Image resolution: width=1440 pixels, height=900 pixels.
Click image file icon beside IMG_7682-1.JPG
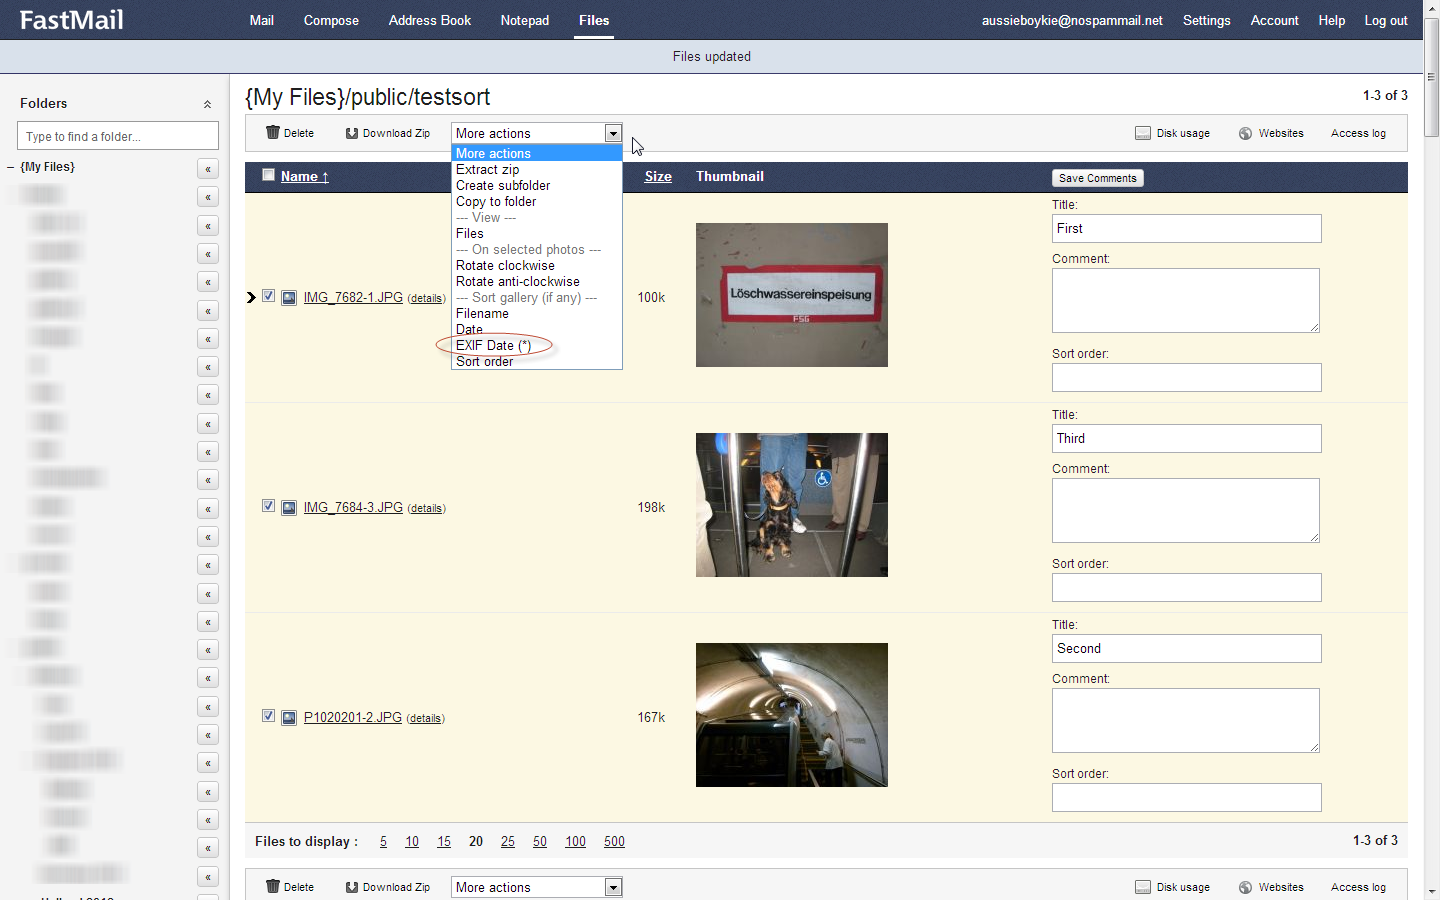[289, 298]
